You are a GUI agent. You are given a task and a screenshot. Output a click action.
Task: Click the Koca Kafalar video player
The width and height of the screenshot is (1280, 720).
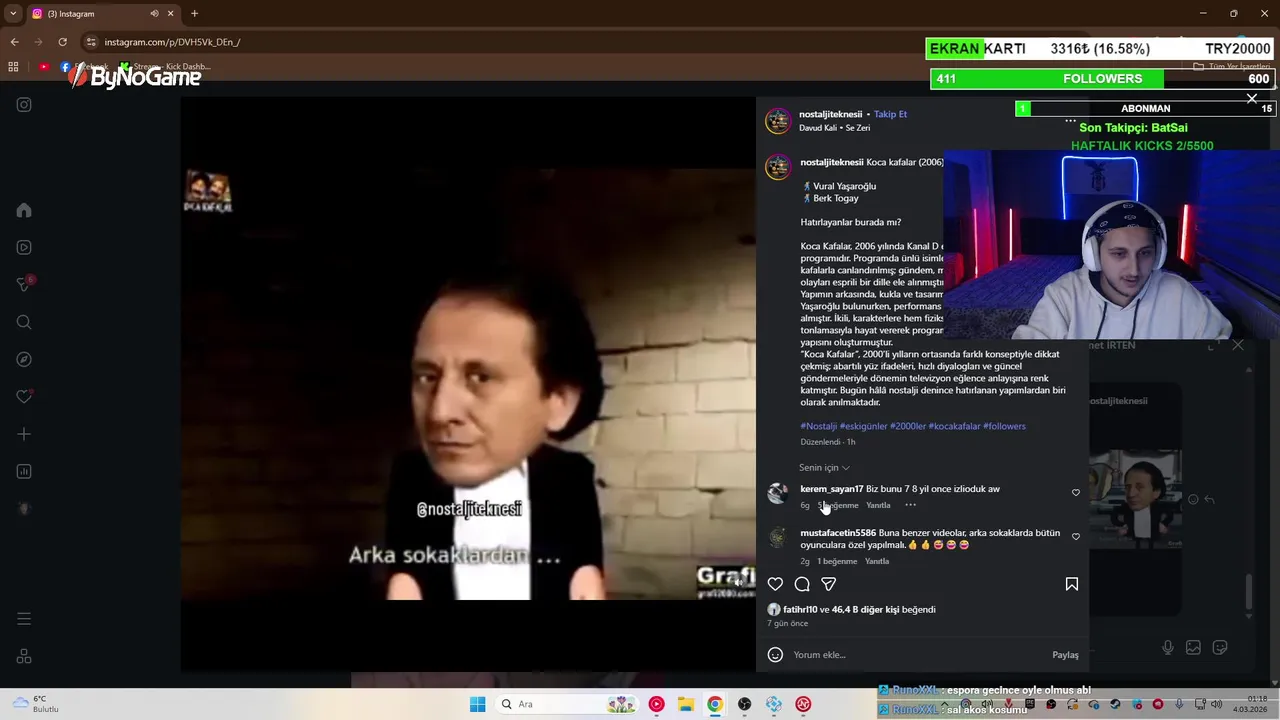[x=468, y=384]
